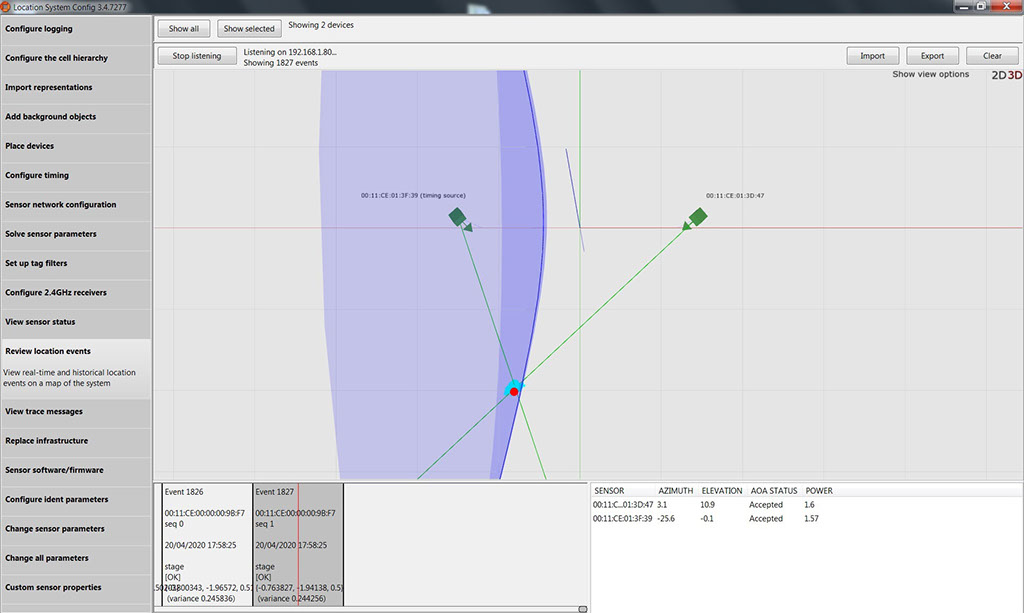Select sensor row 00:11:CE:01:3F:39 in the table
Viewport: 1024px width, 613px height.
coord(622,519)
